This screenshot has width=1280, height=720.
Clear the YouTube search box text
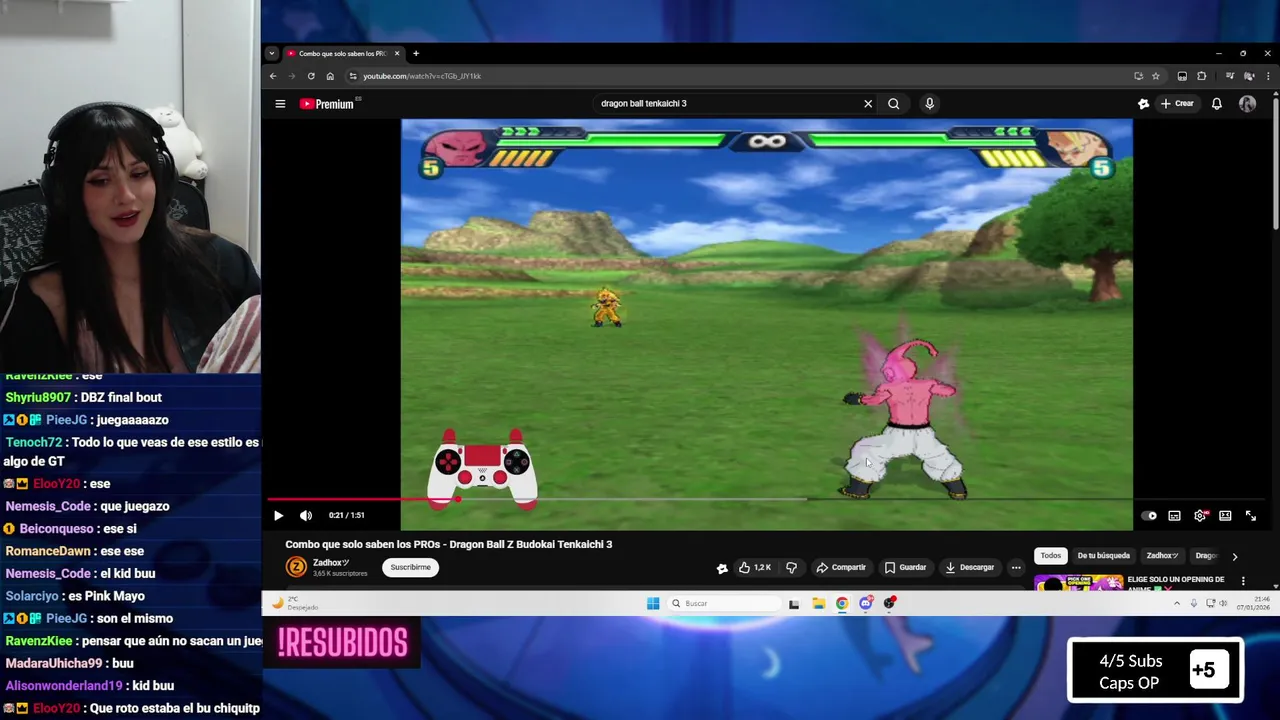coord(868,103)
